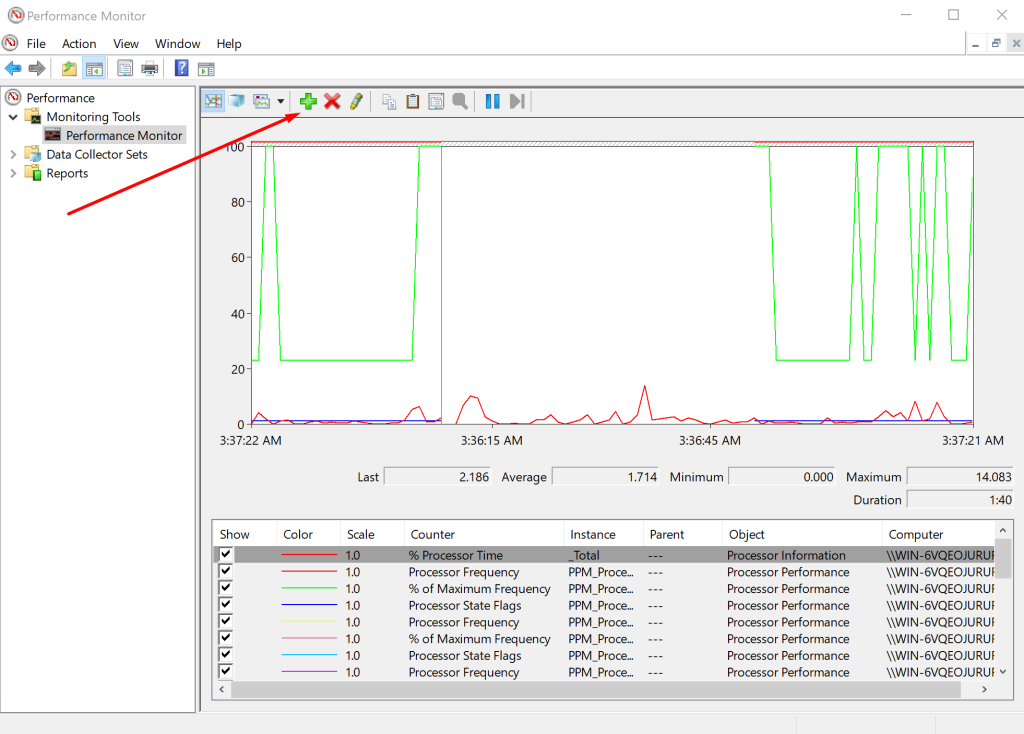1024x734 pixels.
Task: Uncheck Show for the first Processor Frequency row
Action: pyautogui.click(x=226, y=571)
